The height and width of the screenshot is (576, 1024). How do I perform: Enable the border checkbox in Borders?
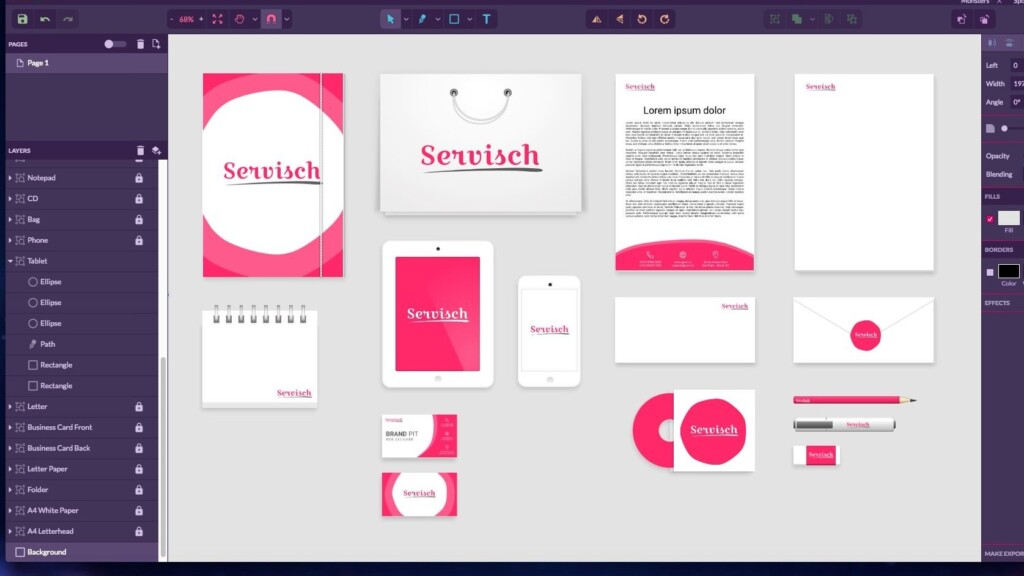coord(990,272)
